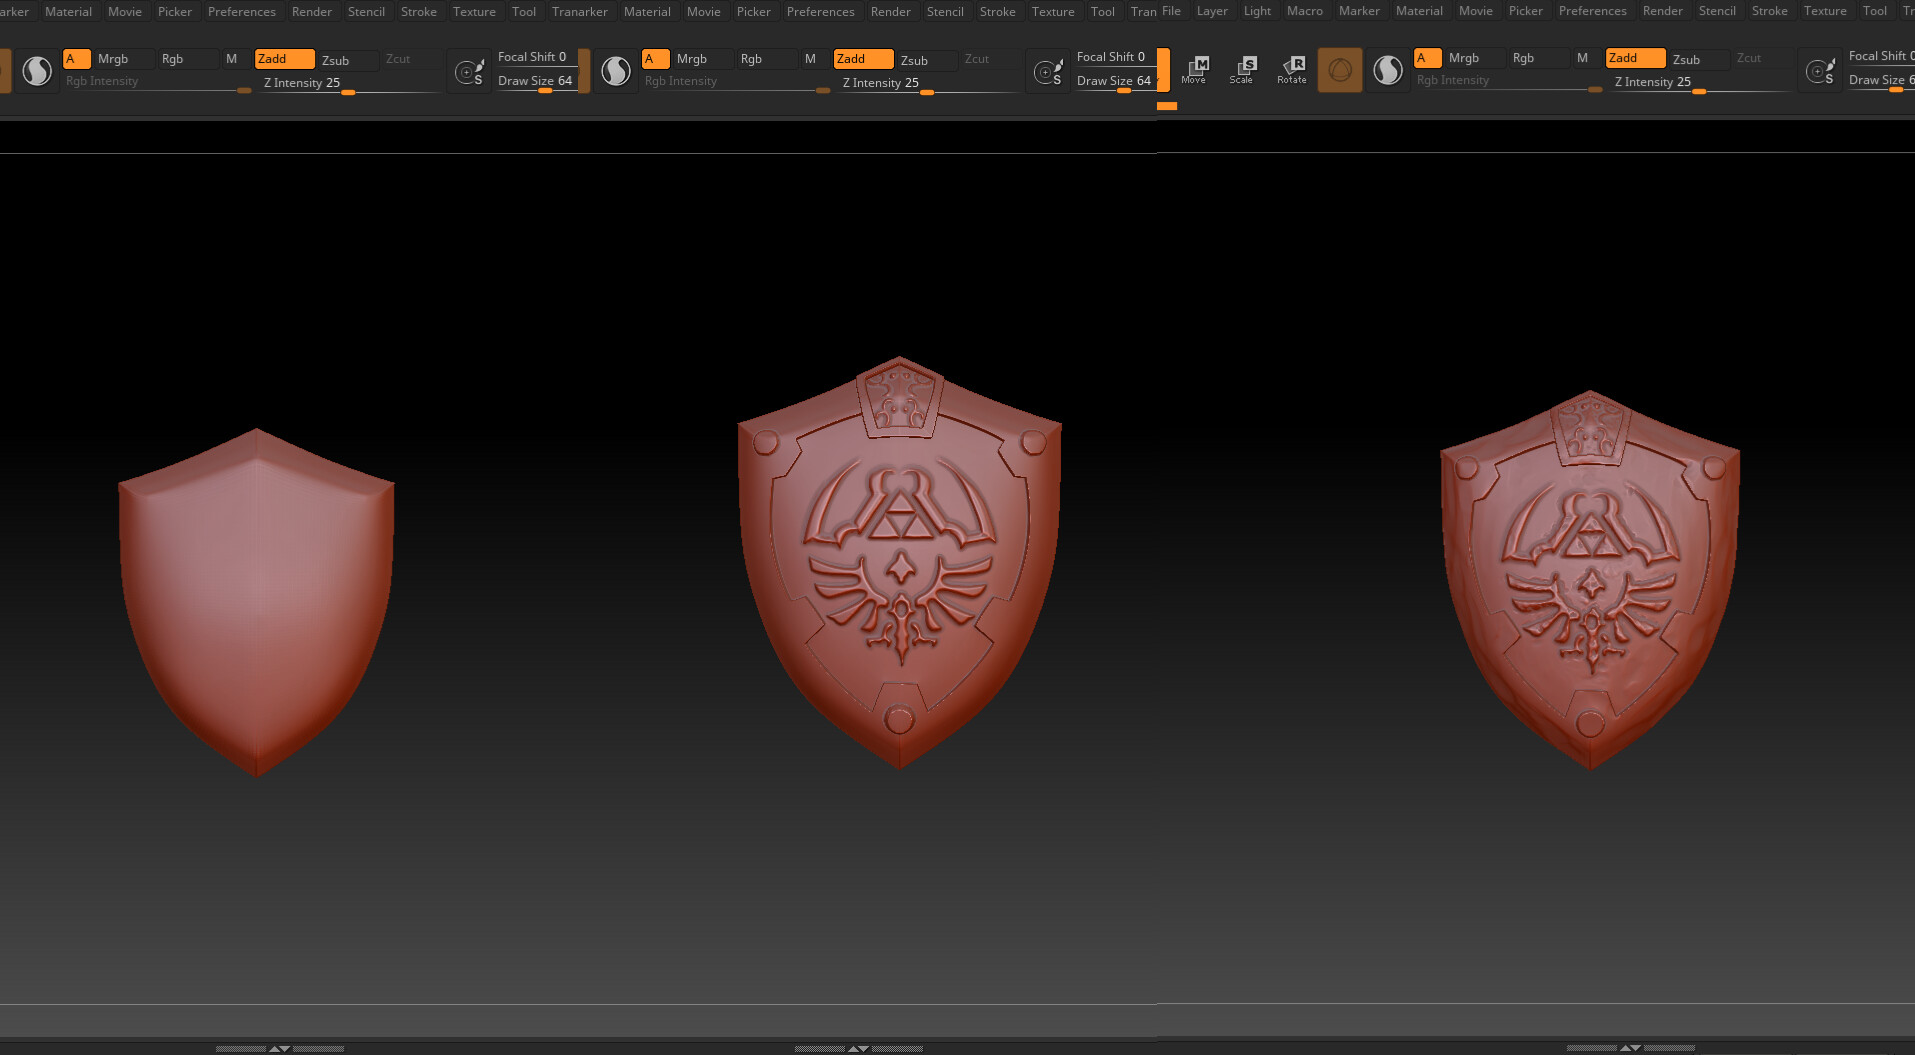Screen dimensions: 1915x1055
Task: Click the stroke type icon near Draw Size
Action: coord(468,70)
